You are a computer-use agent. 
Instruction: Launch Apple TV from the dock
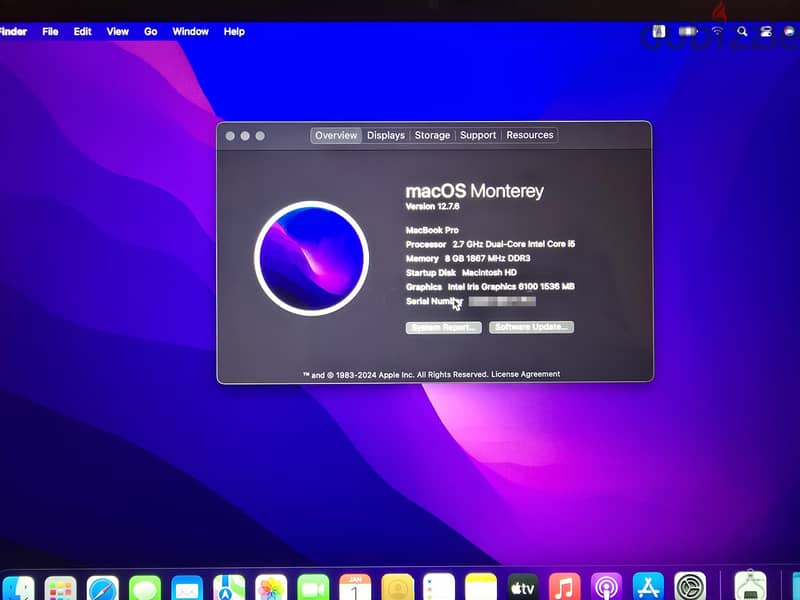click(x=523, y=588)
